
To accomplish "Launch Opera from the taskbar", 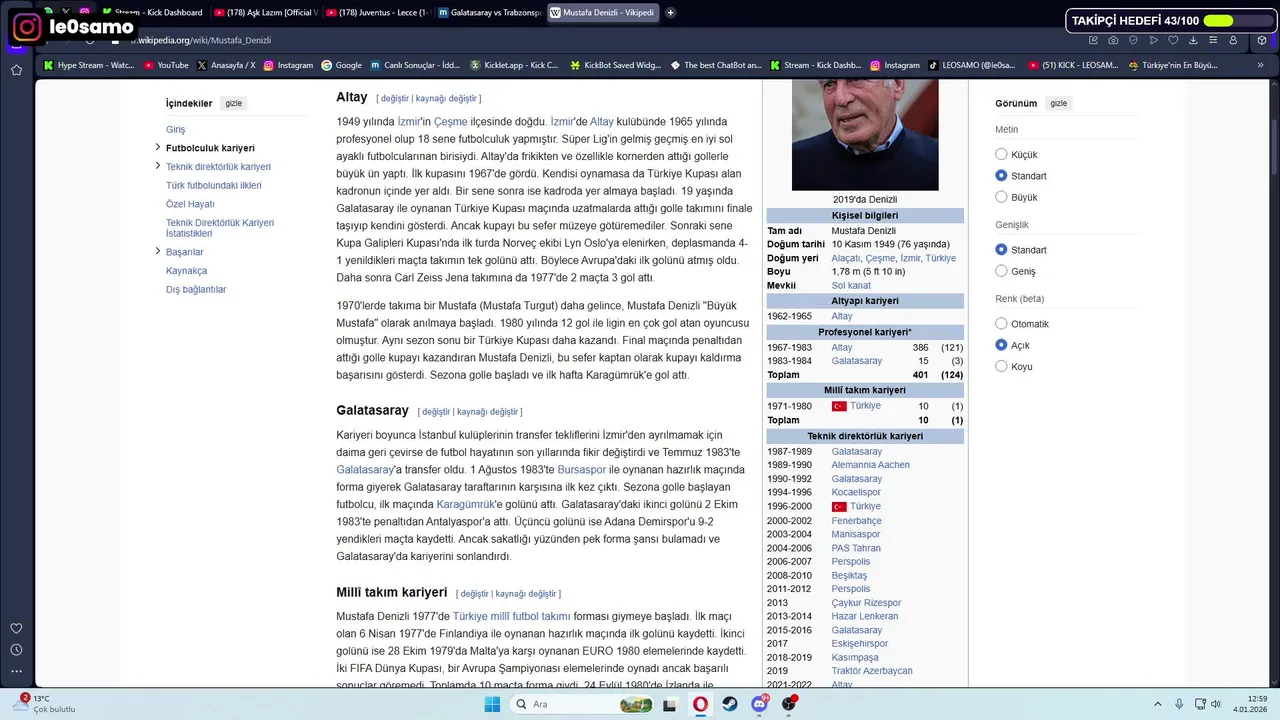I will tap(700, 704).
